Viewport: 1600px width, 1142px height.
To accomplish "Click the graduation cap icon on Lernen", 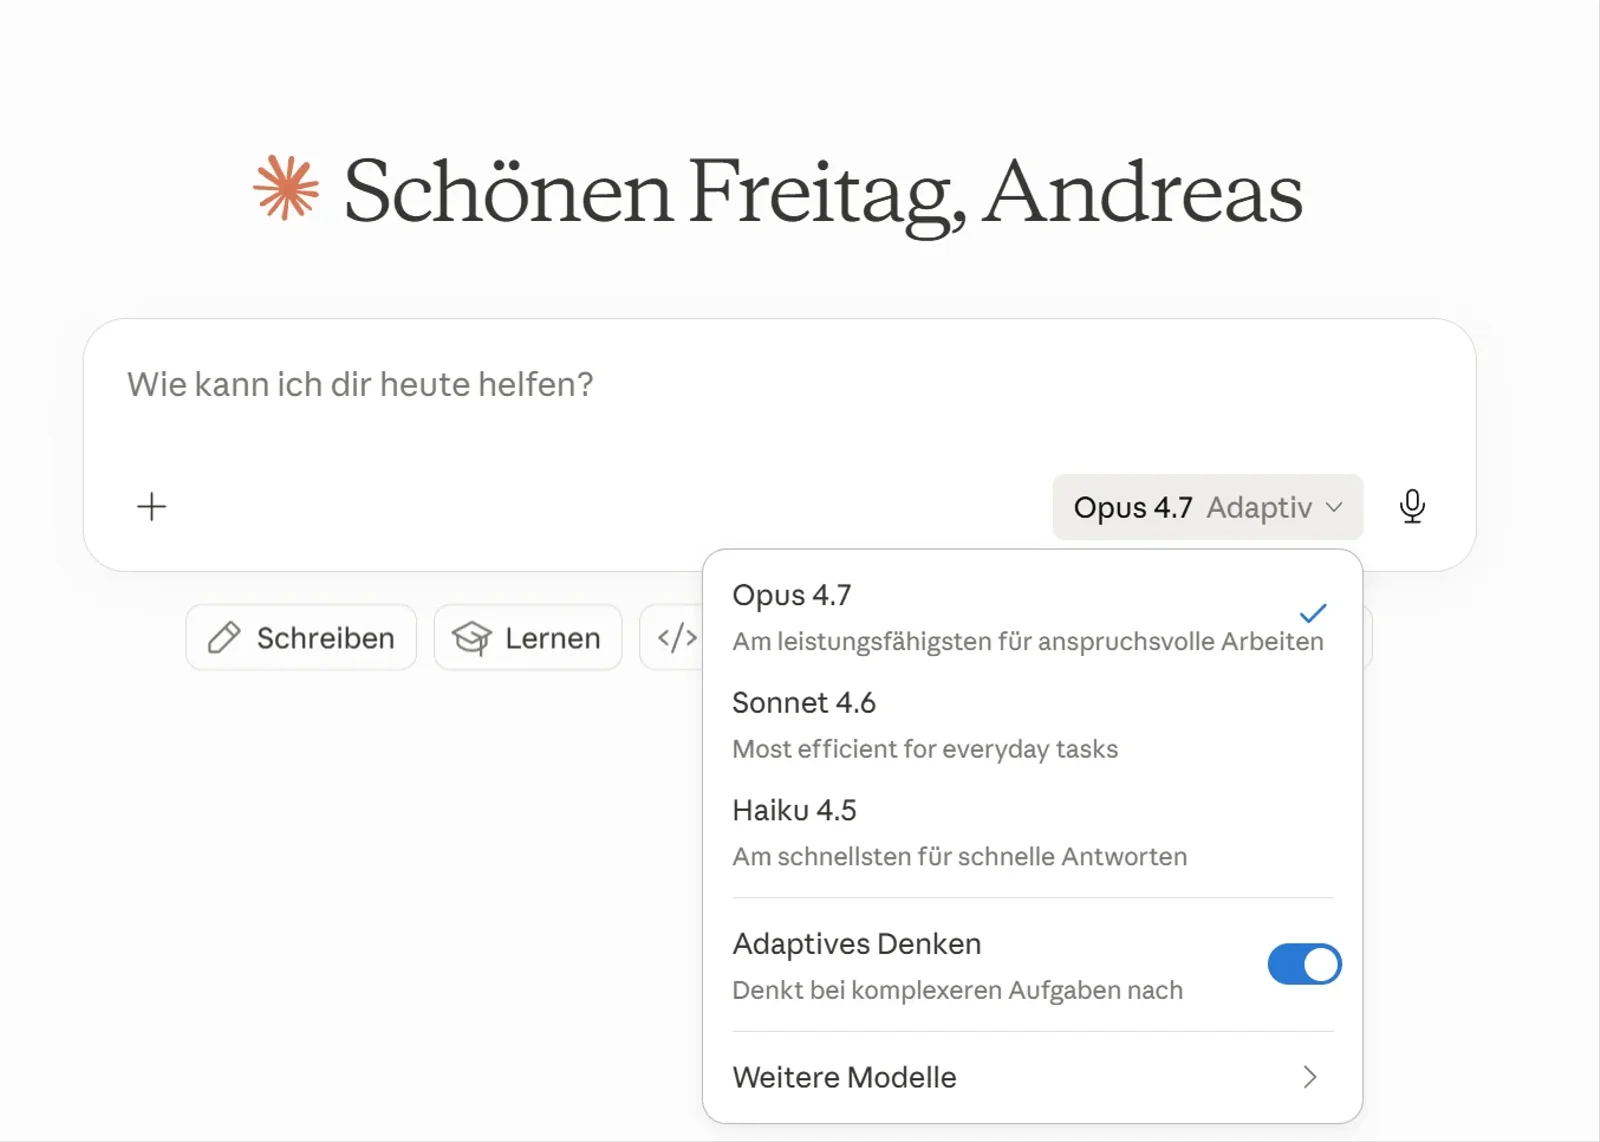I will click(473, 637).
